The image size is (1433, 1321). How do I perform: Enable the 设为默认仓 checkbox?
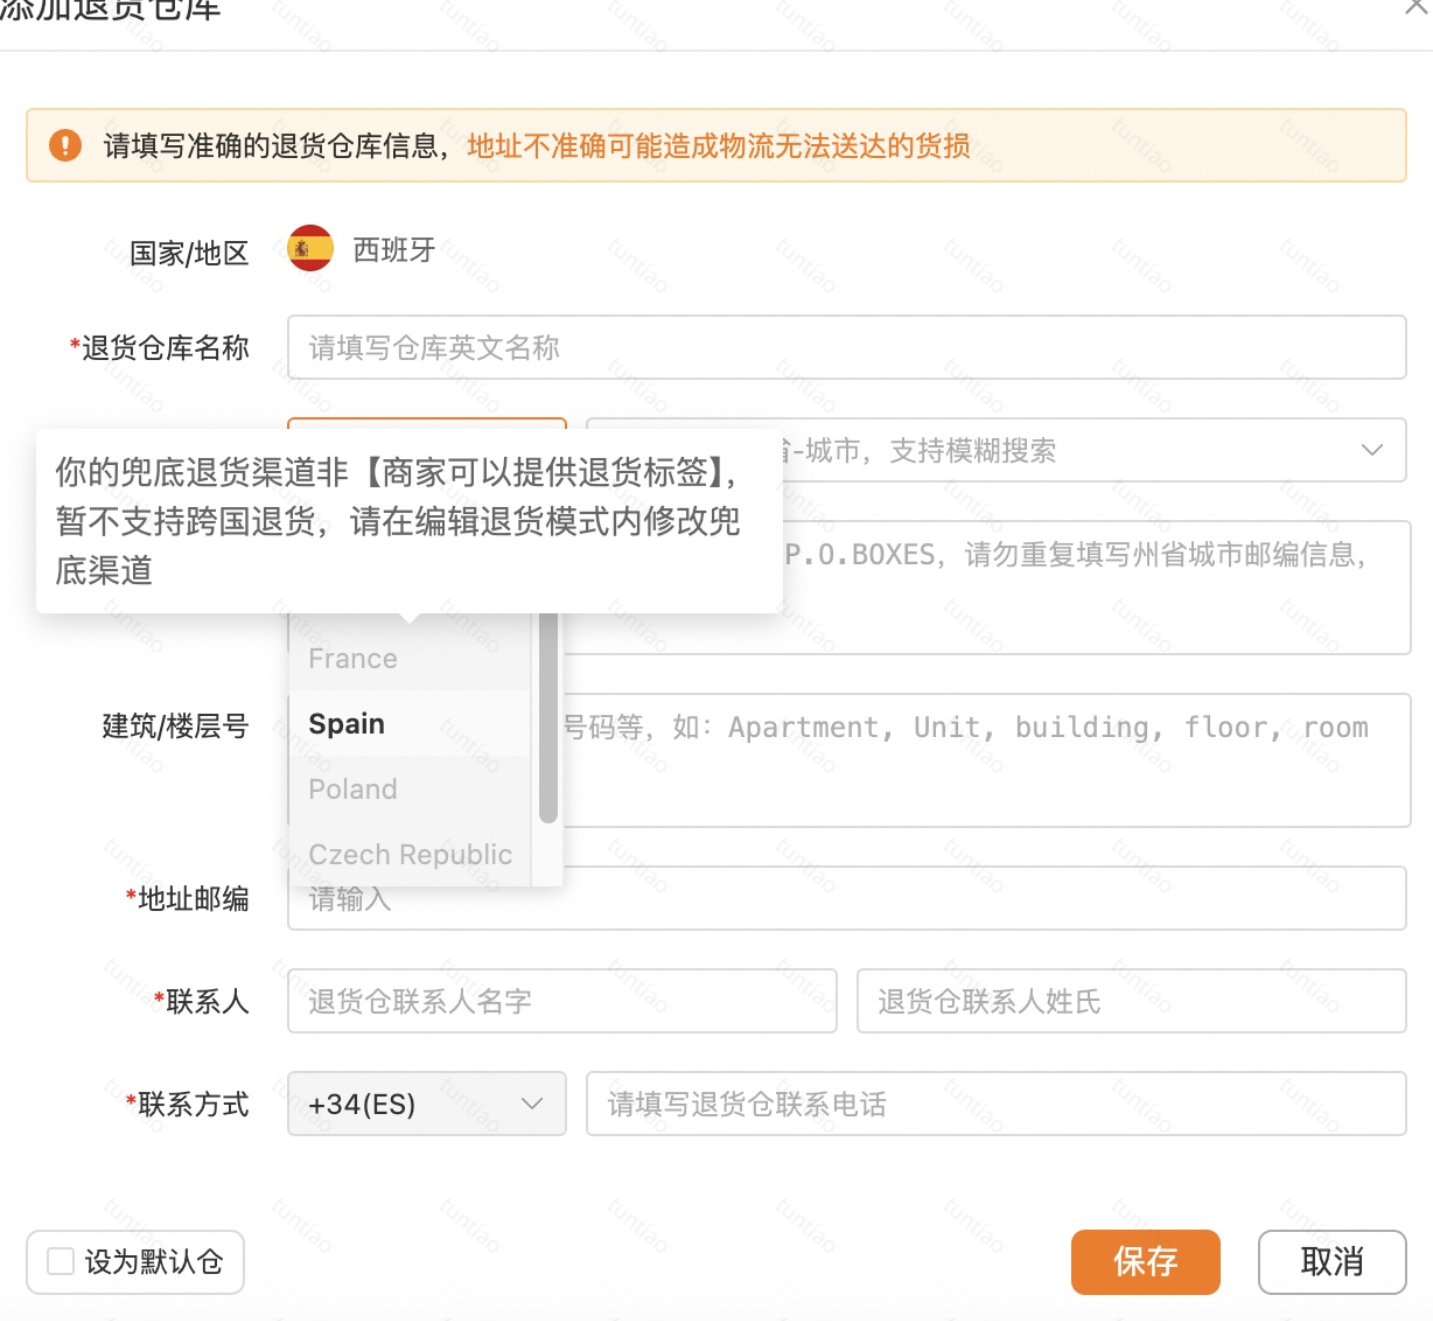click(59, 1262)
